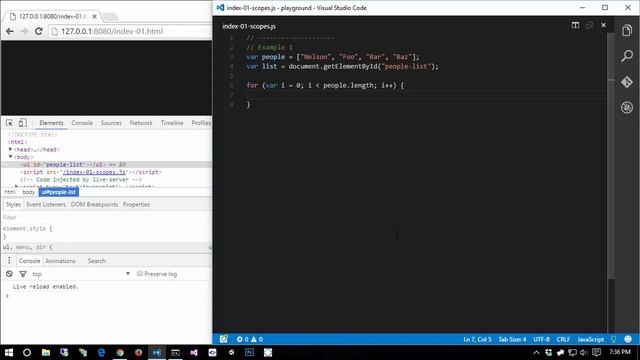The image size is (640, 360).
Task: Open Cortana search circle on taskbar
Action: (x=27, y=352)
